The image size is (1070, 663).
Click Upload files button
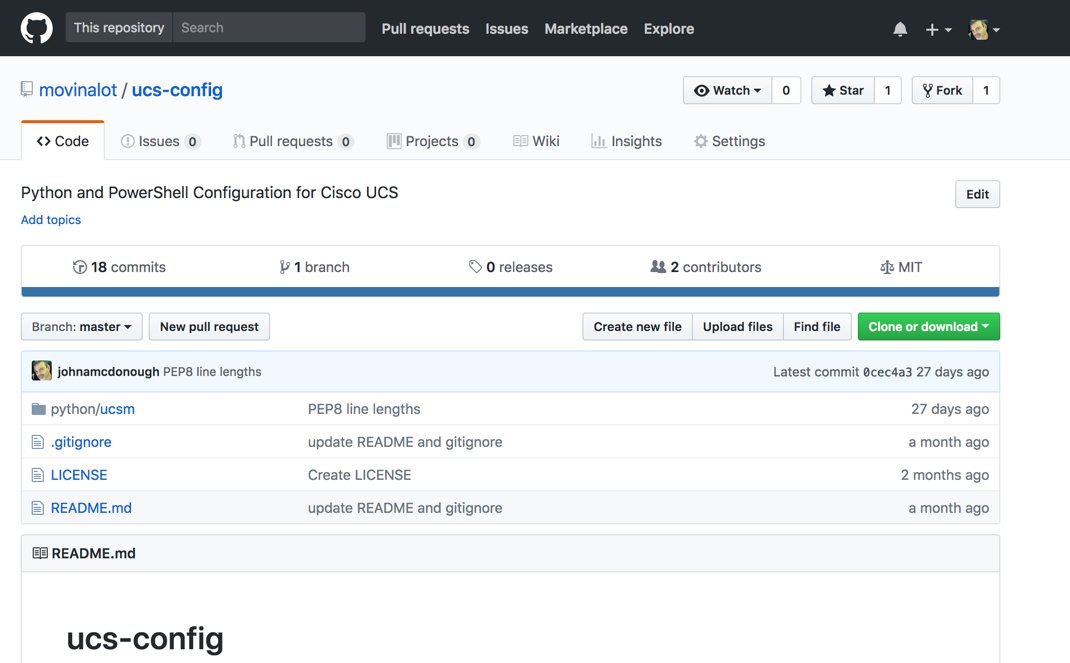738,327
